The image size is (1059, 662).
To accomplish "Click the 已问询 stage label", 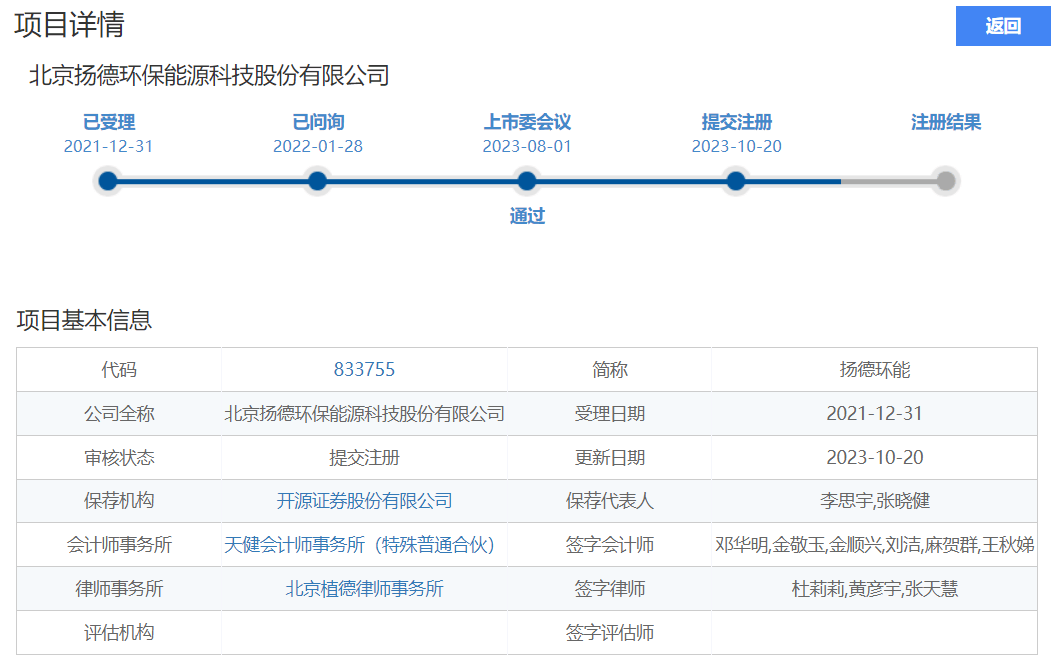I will click(x=318, y=122).
